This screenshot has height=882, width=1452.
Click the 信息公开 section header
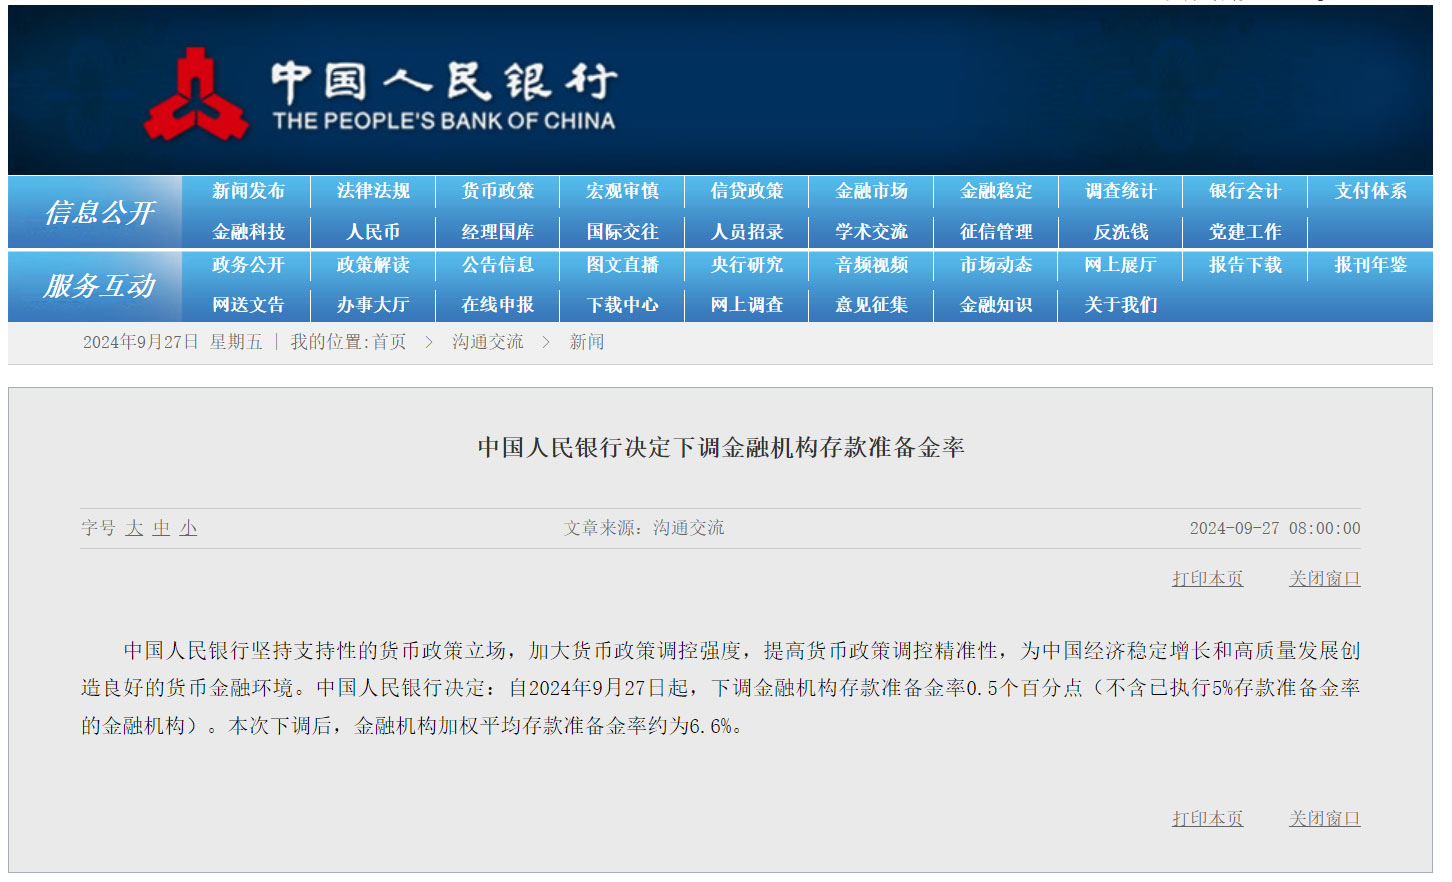tap(99, 212)
